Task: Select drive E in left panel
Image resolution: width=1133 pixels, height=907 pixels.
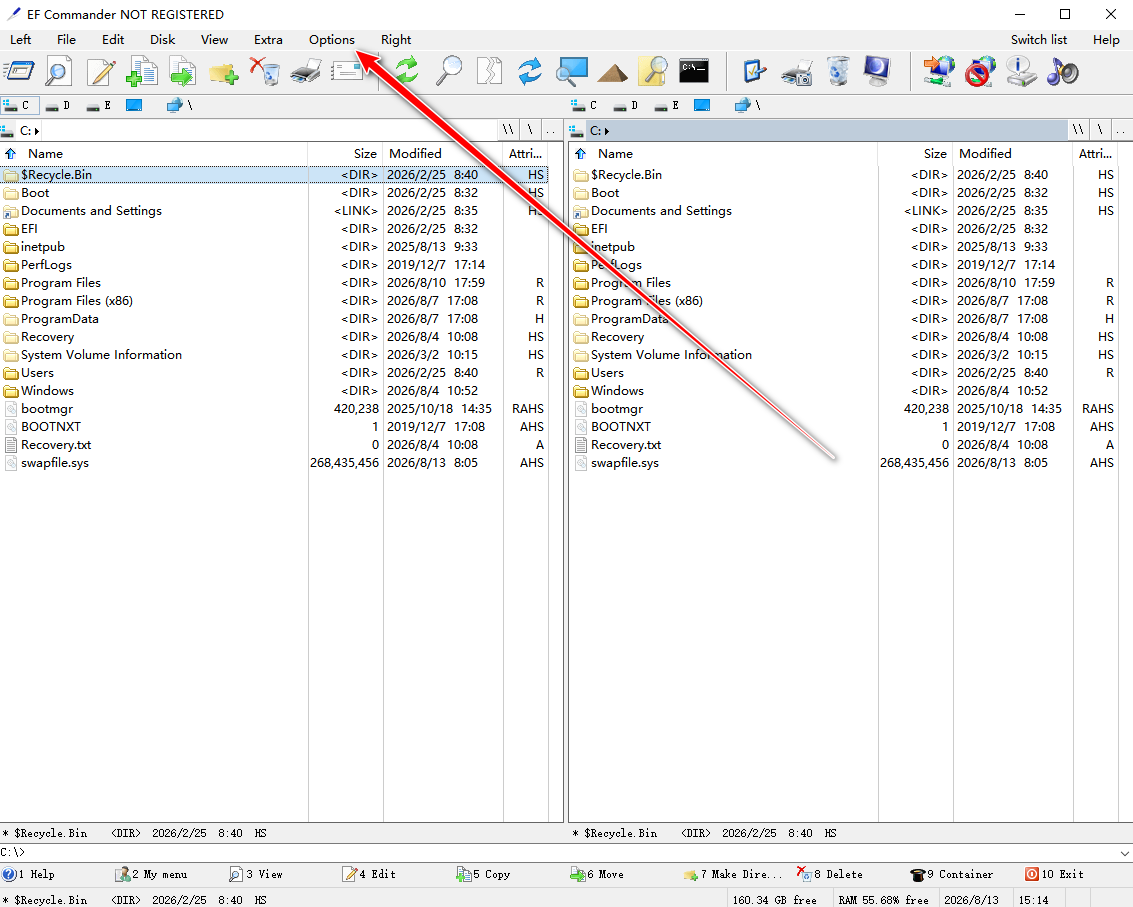Action: pyautogui.click(x=99, y=106)
